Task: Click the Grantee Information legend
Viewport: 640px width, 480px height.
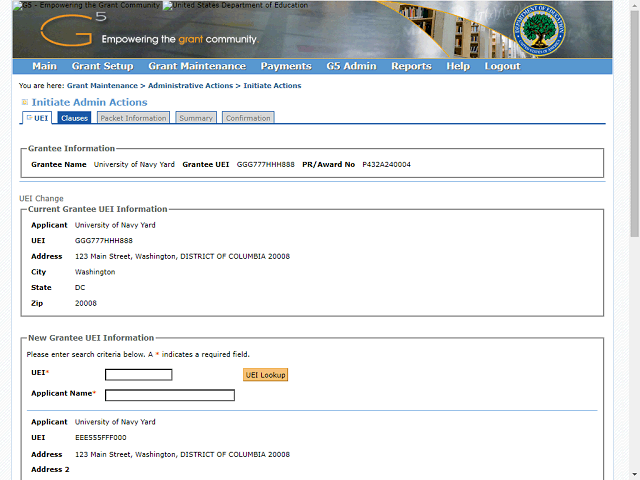Action: (x=71, y=149)
